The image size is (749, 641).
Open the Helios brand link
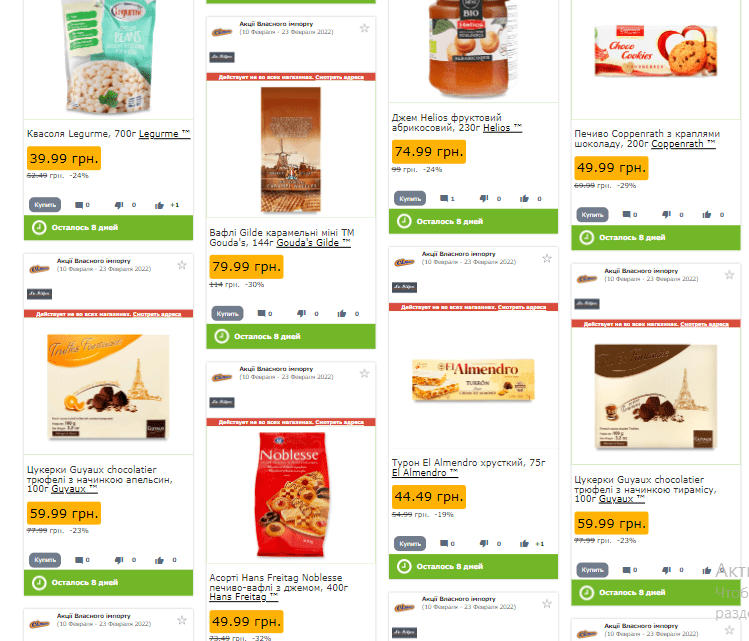click(503, 128)
